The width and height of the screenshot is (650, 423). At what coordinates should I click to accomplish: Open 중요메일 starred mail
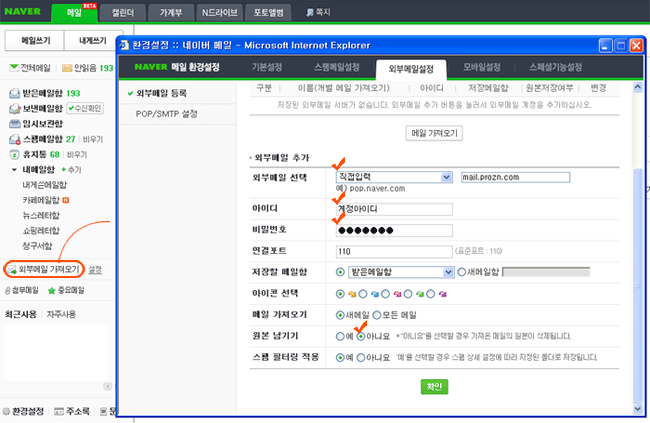(x=70, y=290)
